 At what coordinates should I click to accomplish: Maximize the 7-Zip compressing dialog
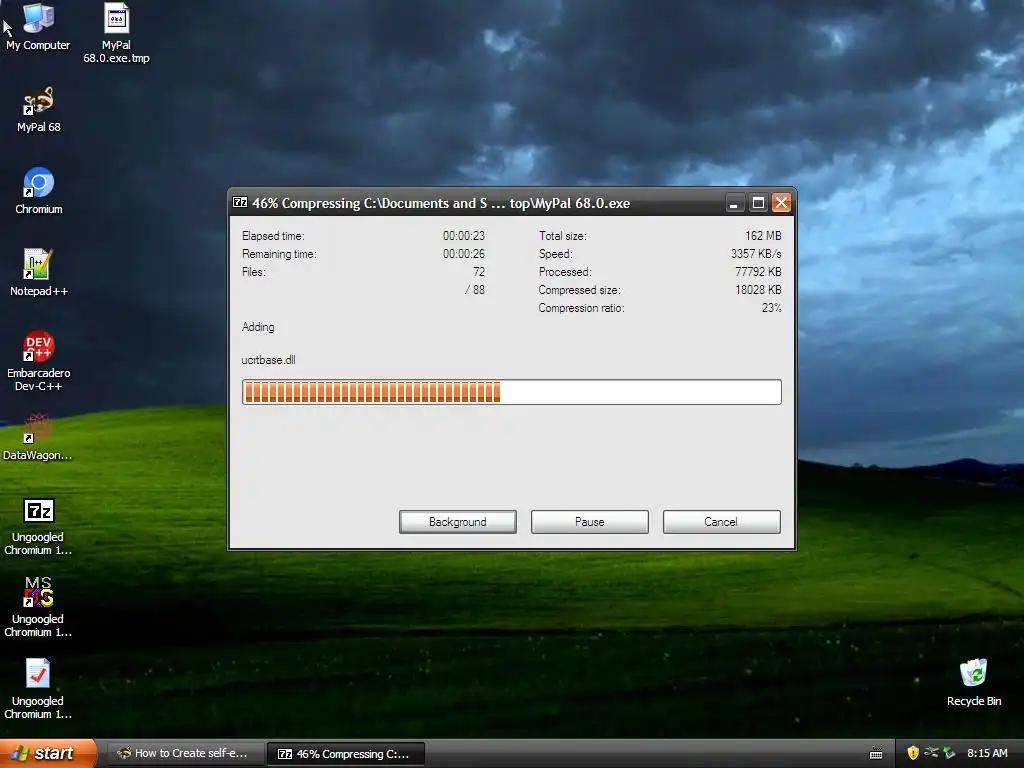coord(758,203)
